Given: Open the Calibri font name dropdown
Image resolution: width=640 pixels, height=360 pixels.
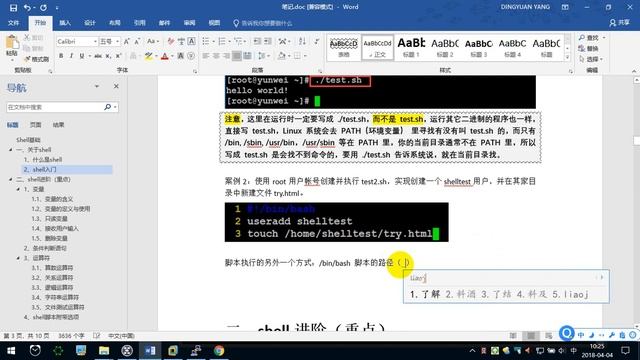Looking at the screenshot, I should 95,42.
